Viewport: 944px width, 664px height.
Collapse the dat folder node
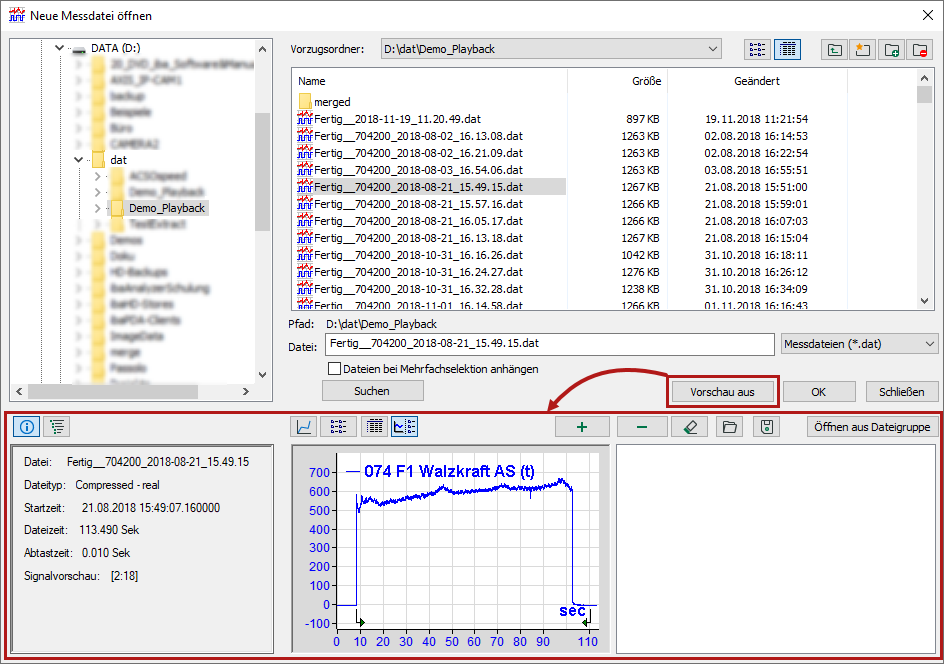78,160
